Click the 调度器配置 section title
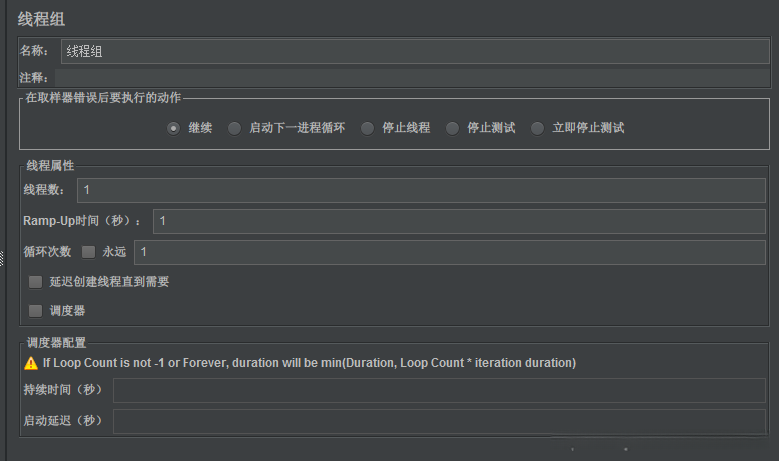This screenshot has width=779, height=461. point(56,342)
